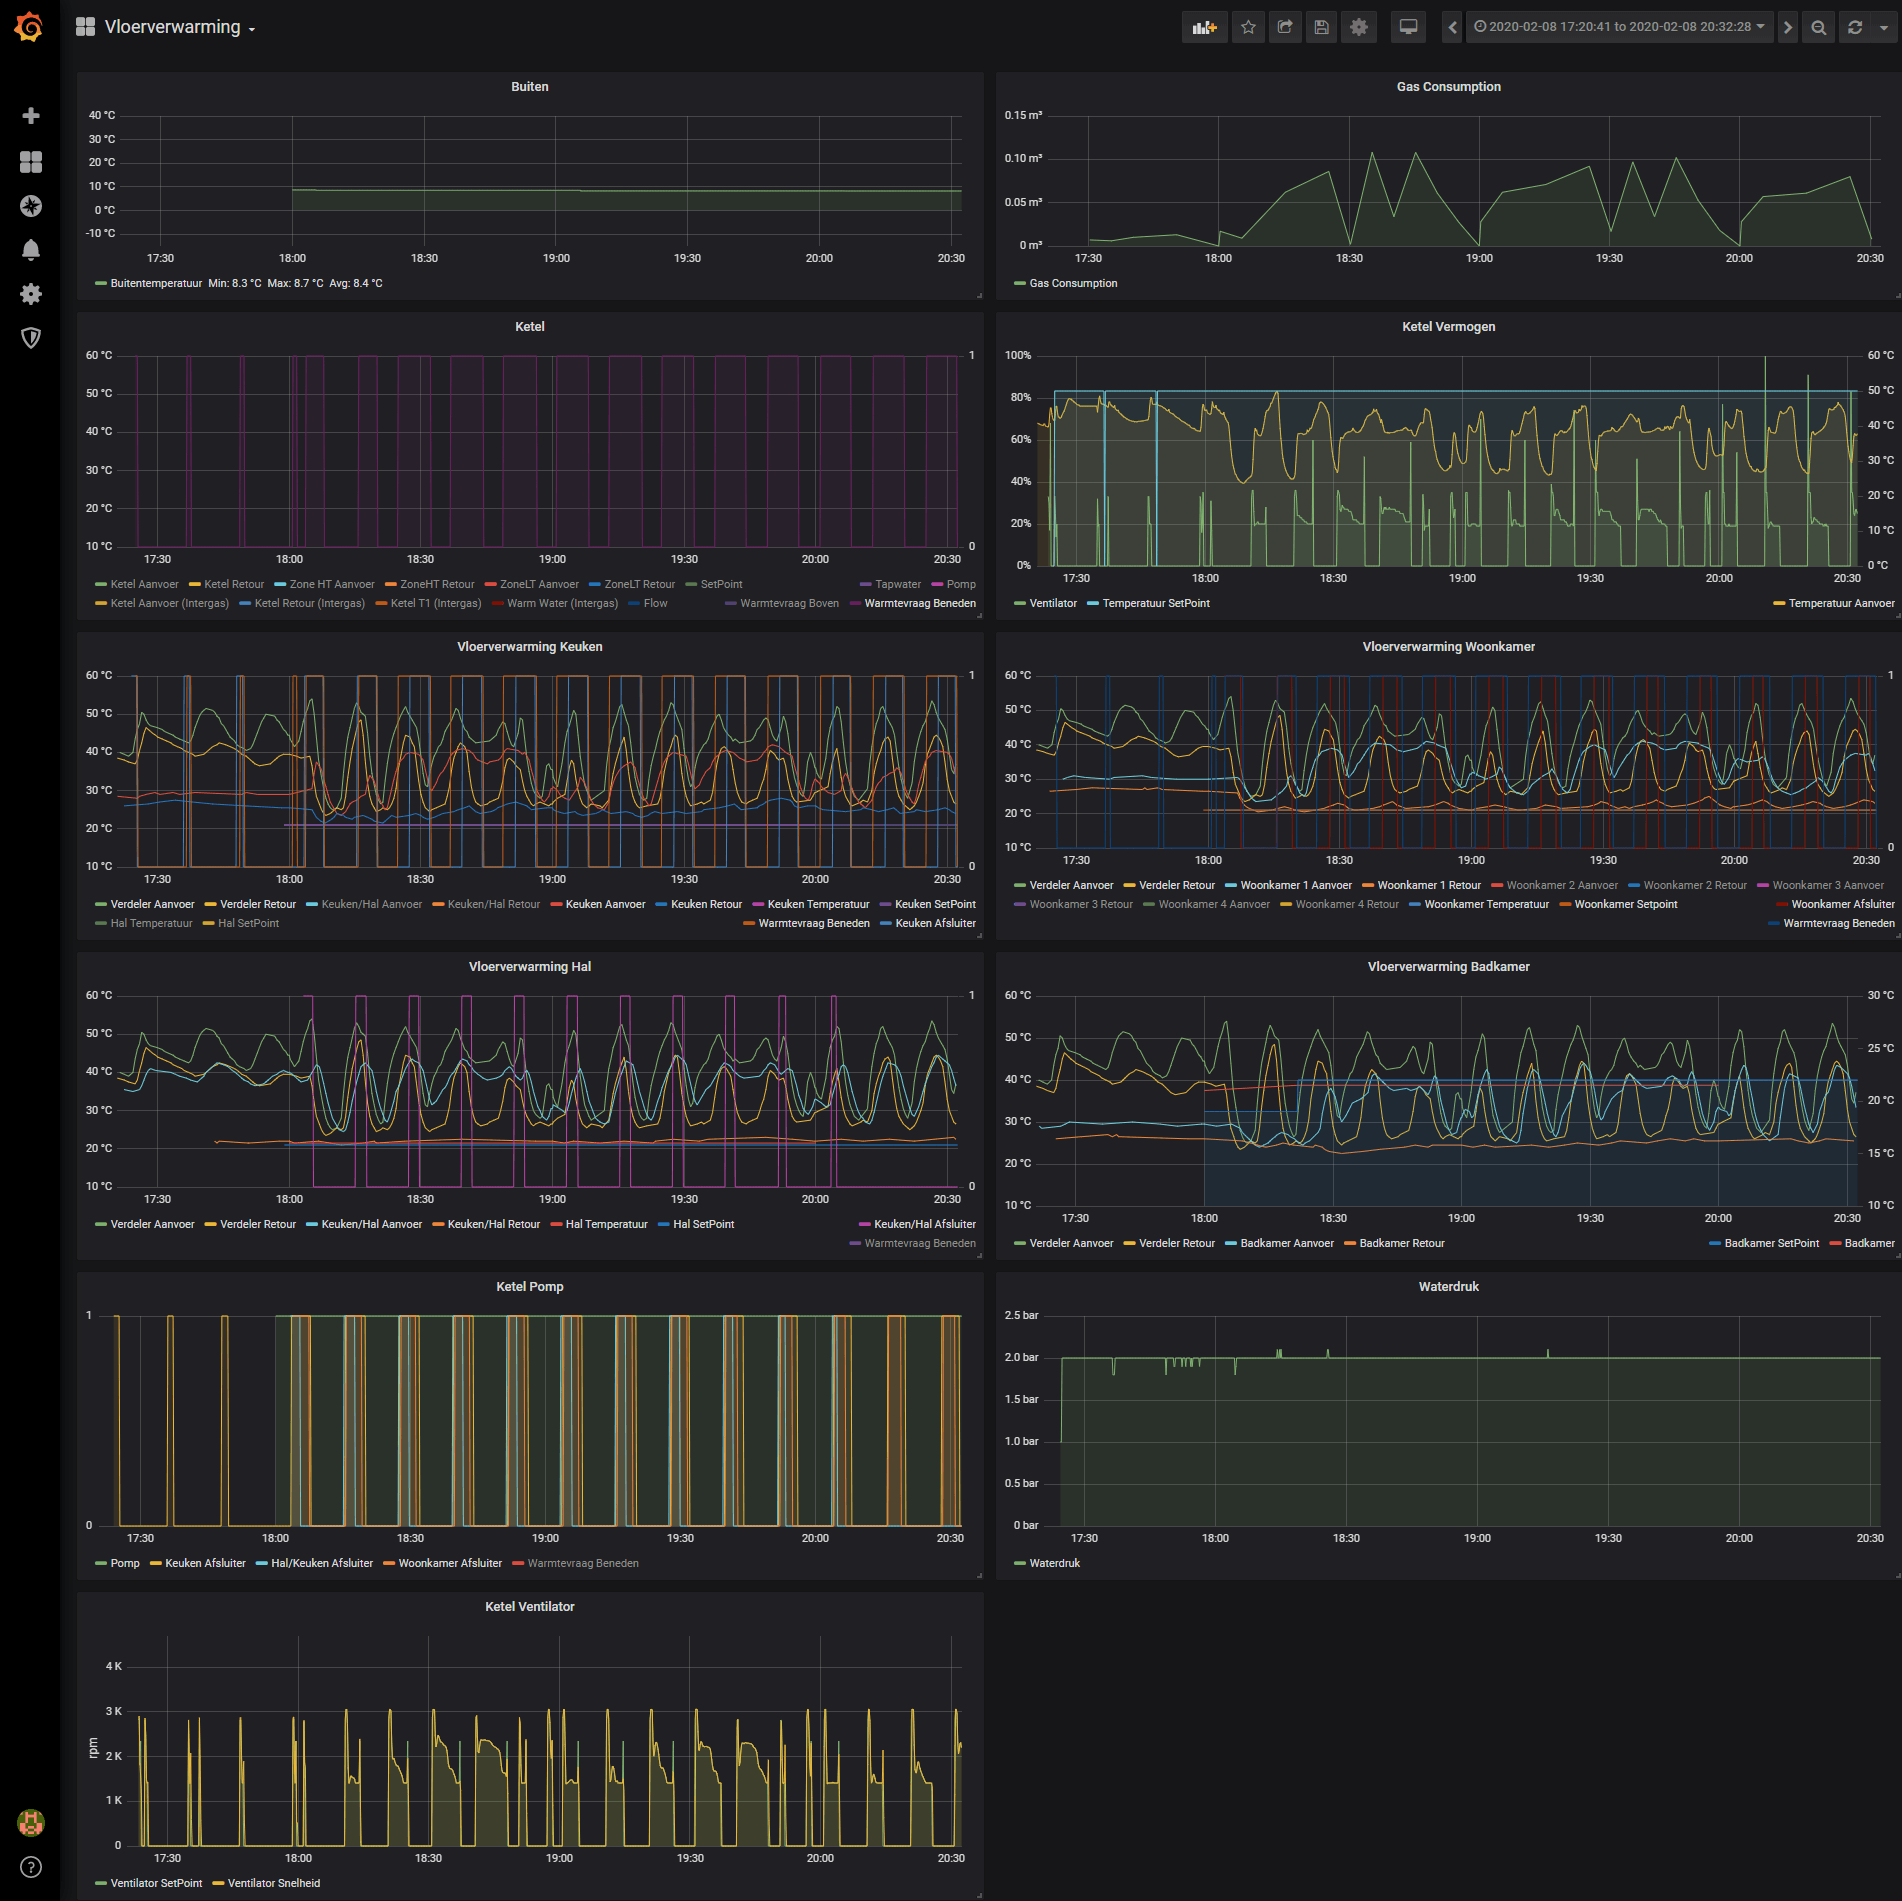Click the Hal/Keuken Afsluiter legend label in Ketel Pomp
Image resolution: width=1902 pixels, height=1901 pixels.
[322, 1564]
